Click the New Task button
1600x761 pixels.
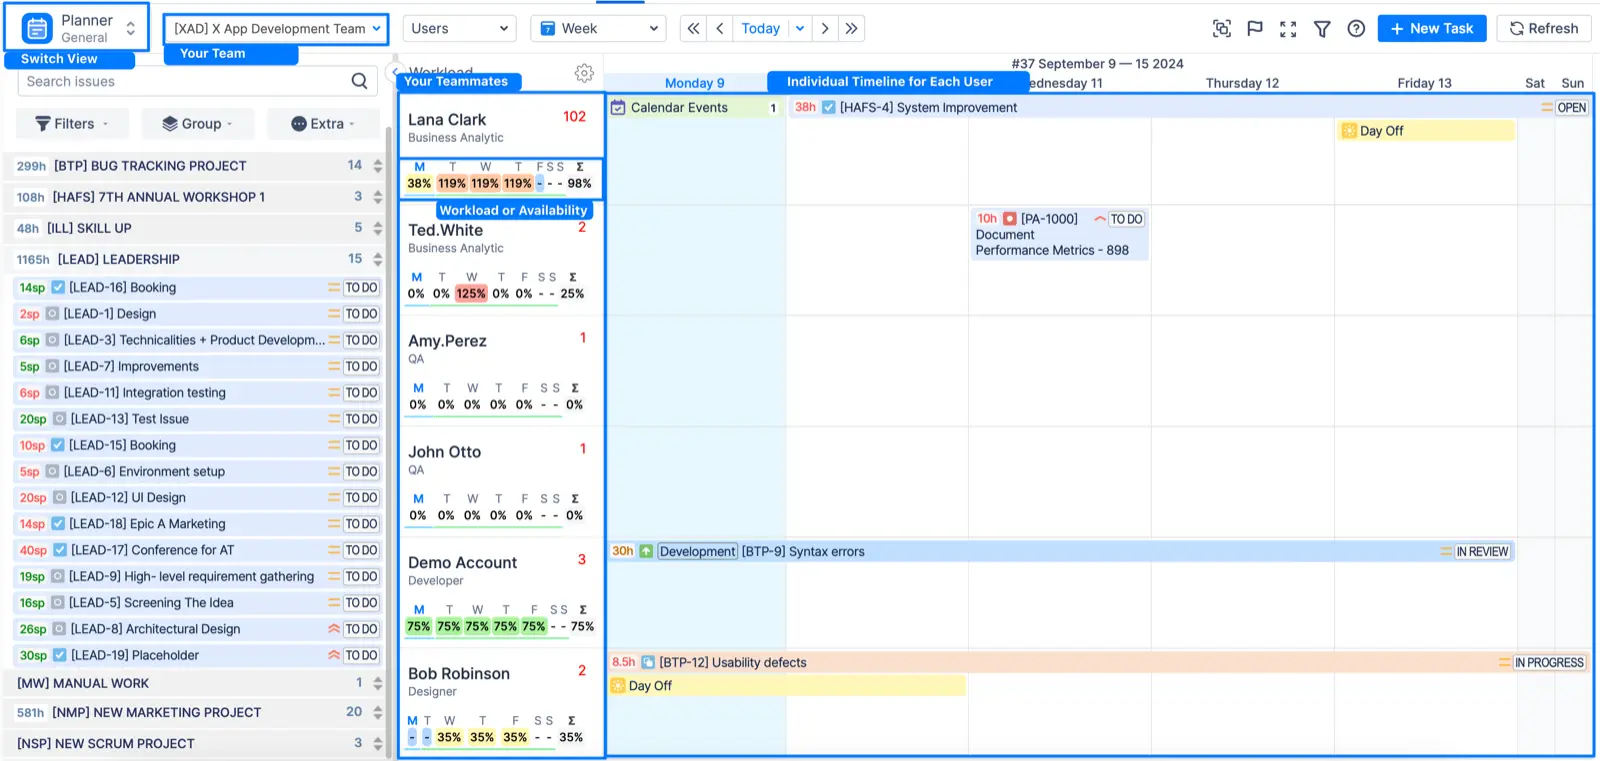pyautogui.click(x=1431, y=29)
